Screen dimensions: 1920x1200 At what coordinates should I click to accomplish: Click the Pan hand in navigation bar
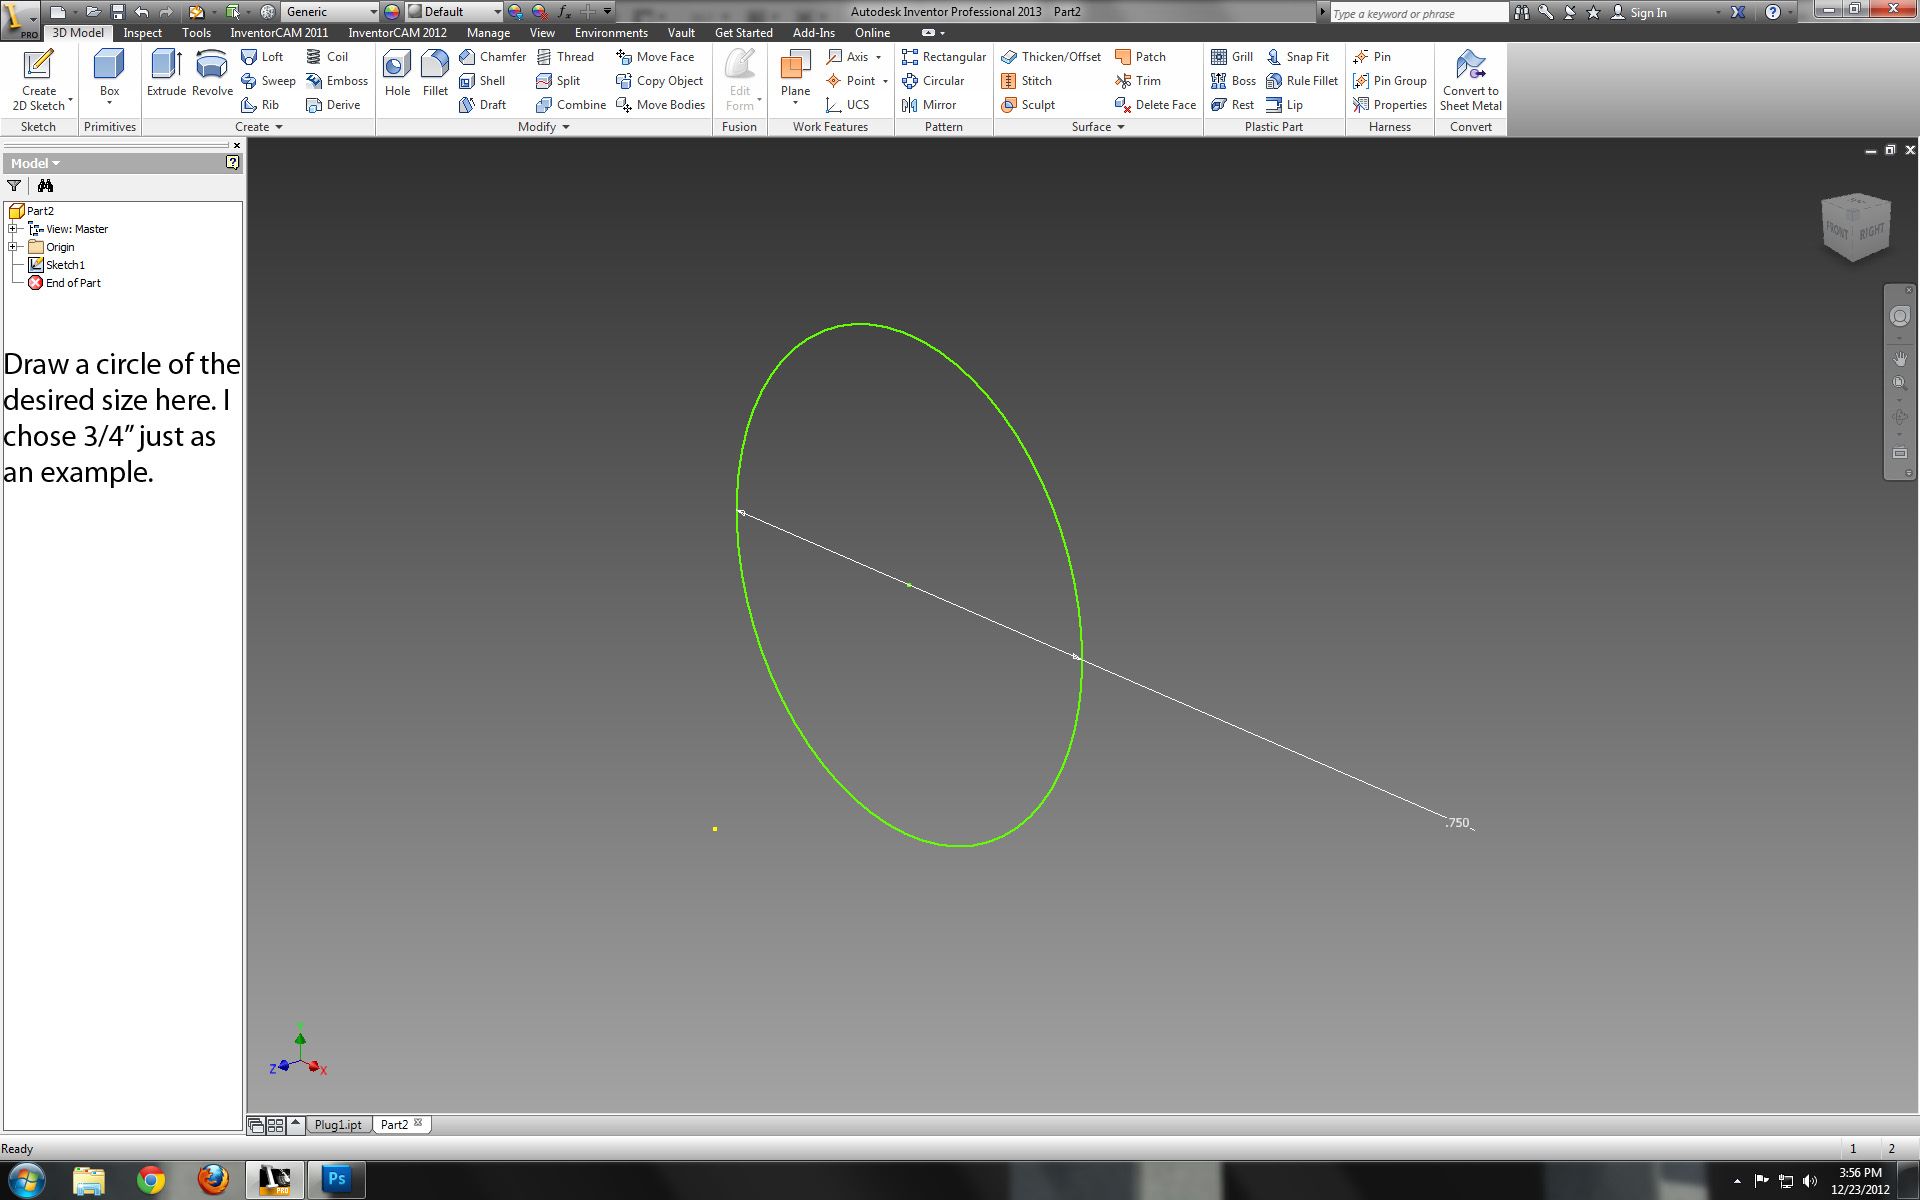tap(1899, 358)
